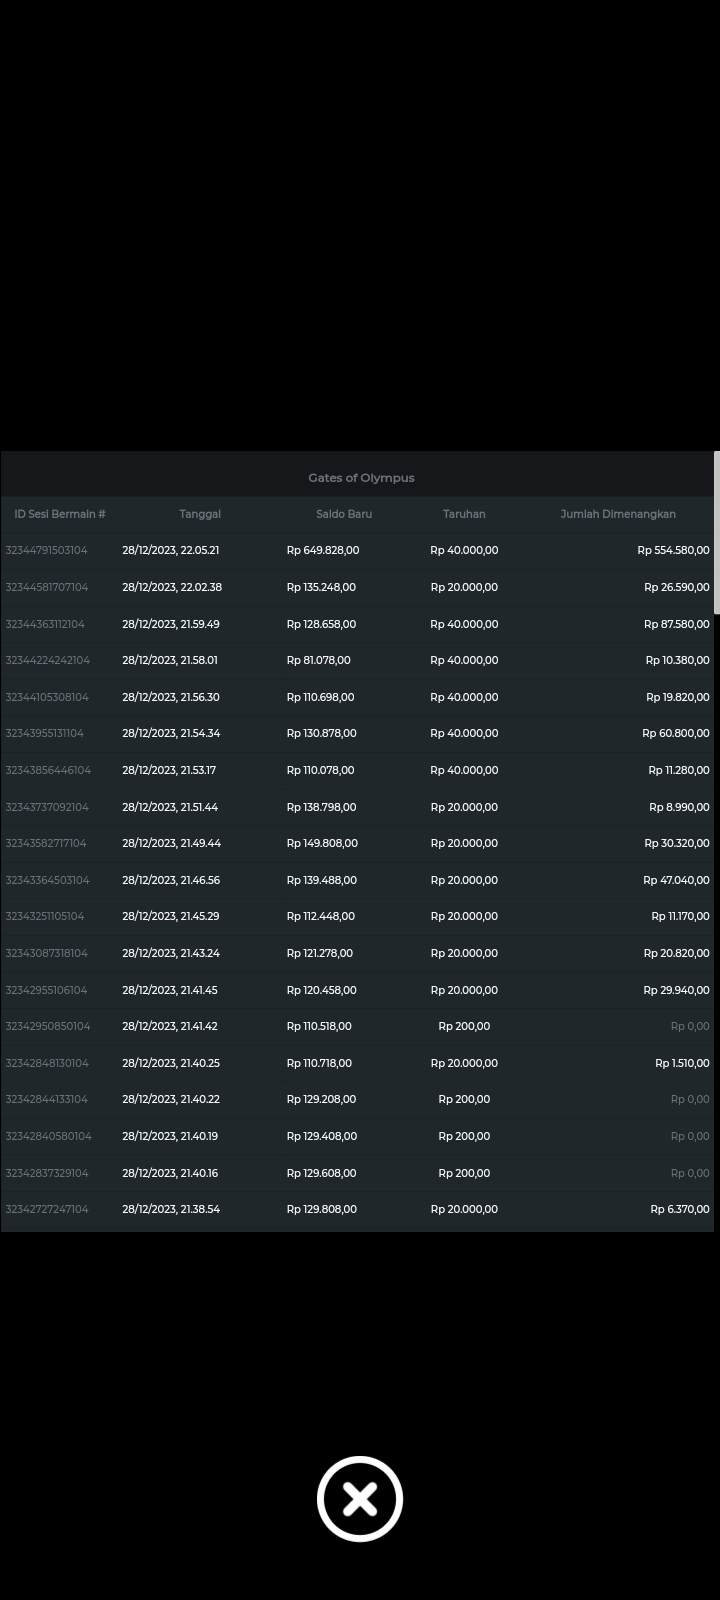Image resolution: width=720 pixels, height=1600 pixels.
Task: Open session ID 32344581707104
Action: (x=46, y=587)
